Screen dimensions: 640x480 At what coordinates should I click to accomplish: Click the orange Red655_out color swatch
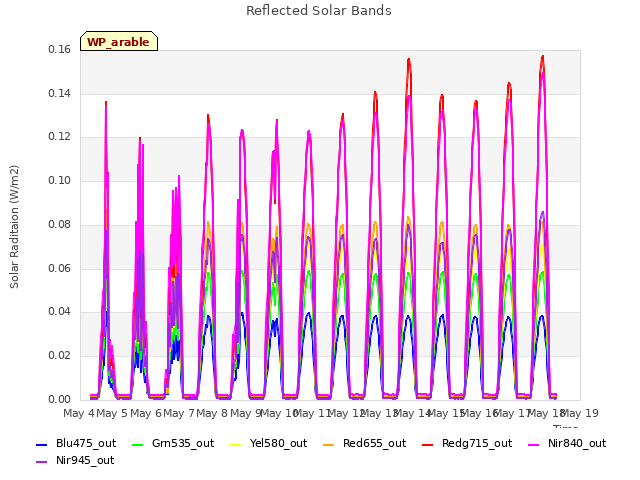pyautogui.click(x=329, y=444)
